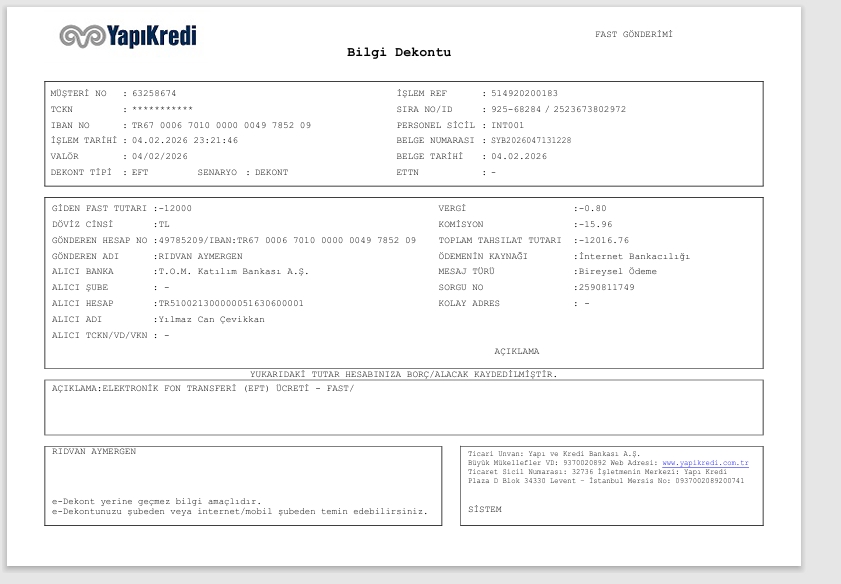Click the DÖVİZ CİNSİ value TL
Screen dimensions: 841x584
tap(164, 224)
